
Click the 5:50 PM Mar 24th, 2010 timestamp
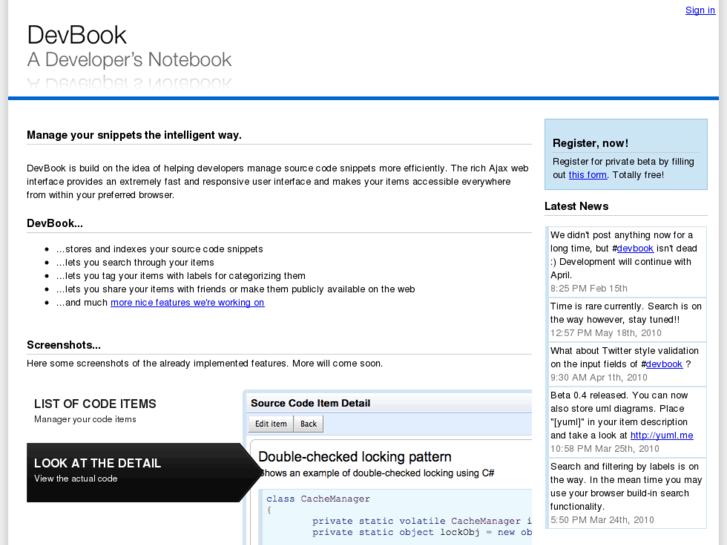[x=602, y=520]
